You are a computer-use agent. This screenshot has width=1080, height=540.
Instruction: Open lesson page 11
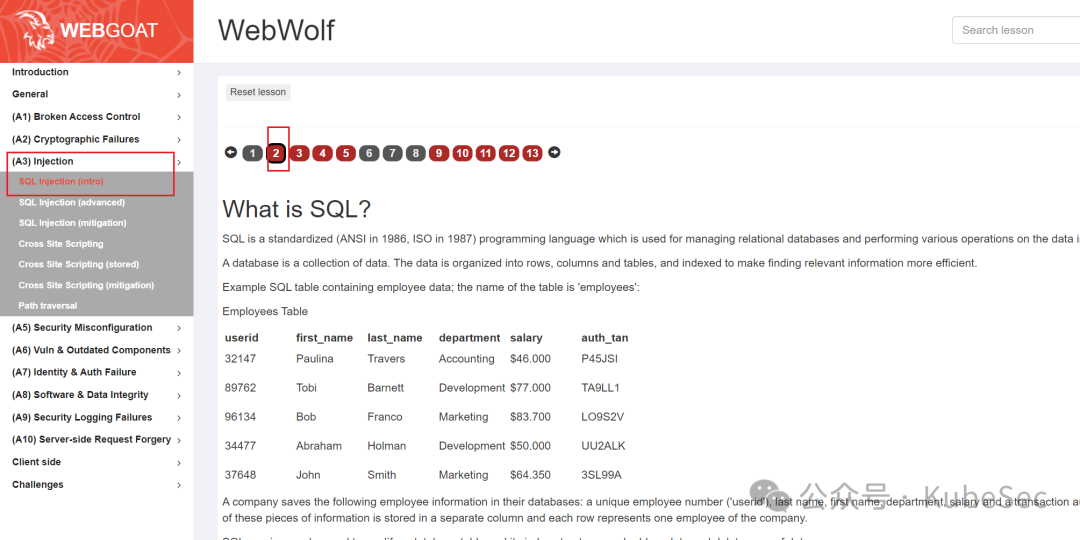tap(486, 153)
